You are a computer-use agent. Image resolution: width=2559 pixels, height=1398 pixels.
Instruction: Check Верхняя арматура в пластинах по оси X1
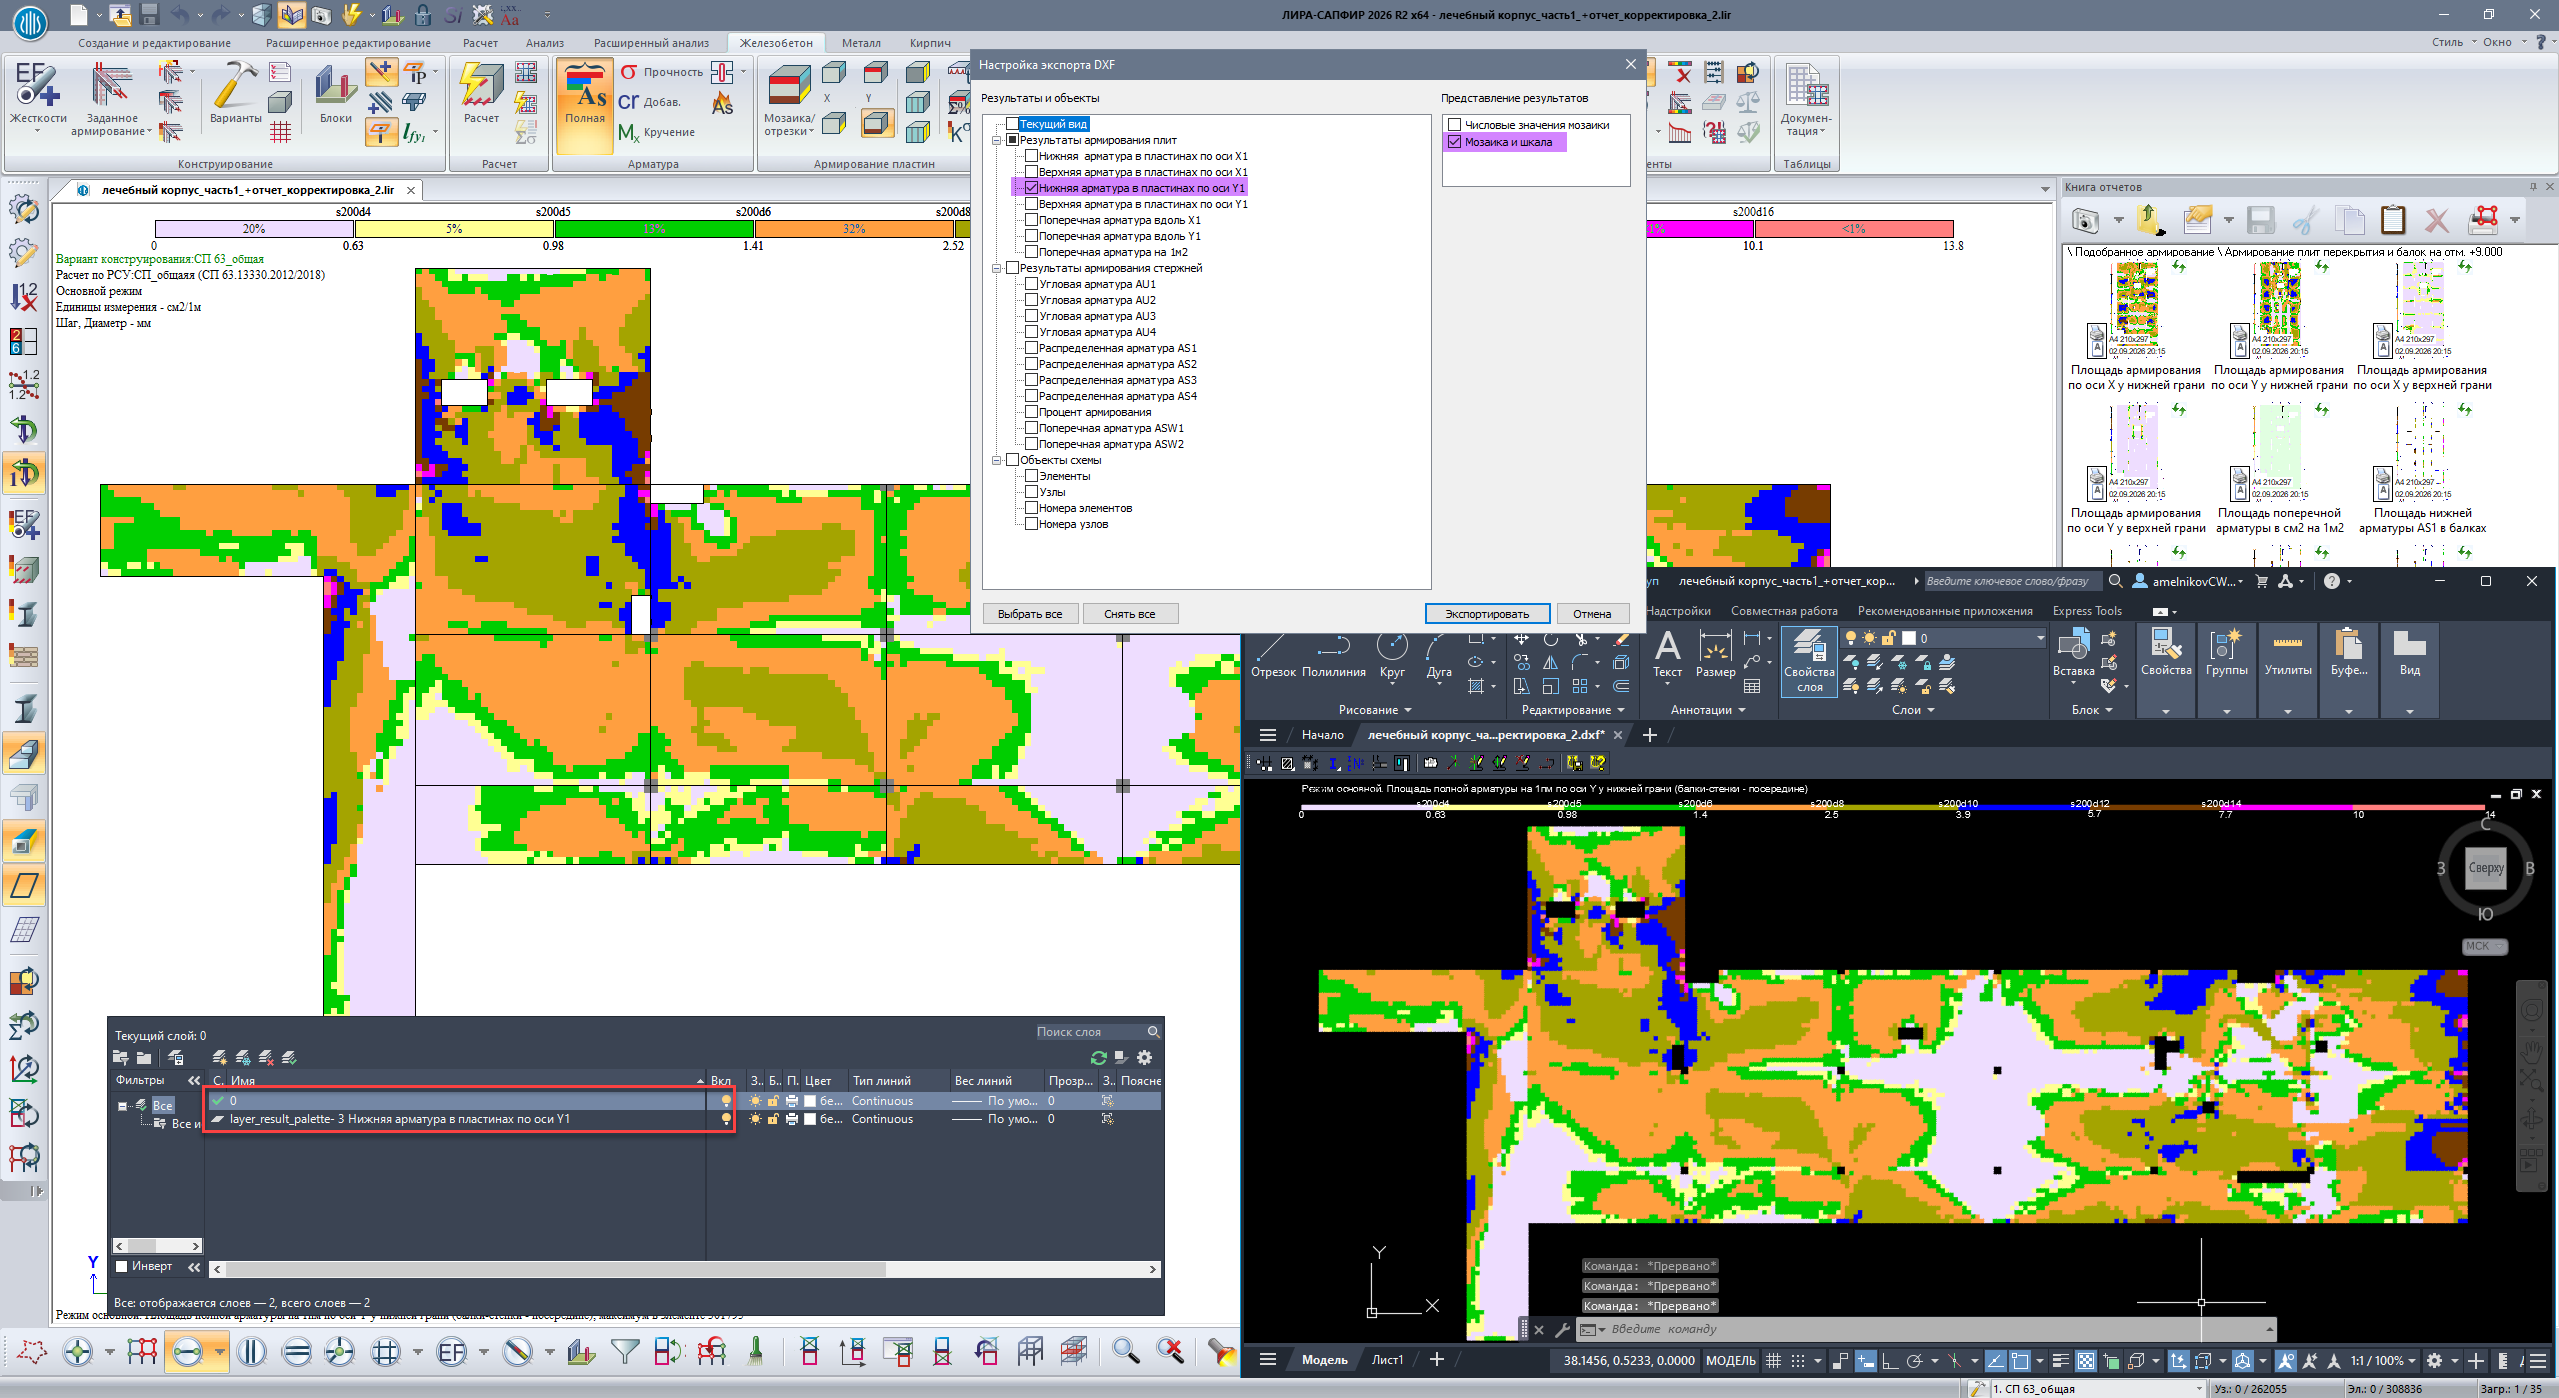(x=1031, y=172)
